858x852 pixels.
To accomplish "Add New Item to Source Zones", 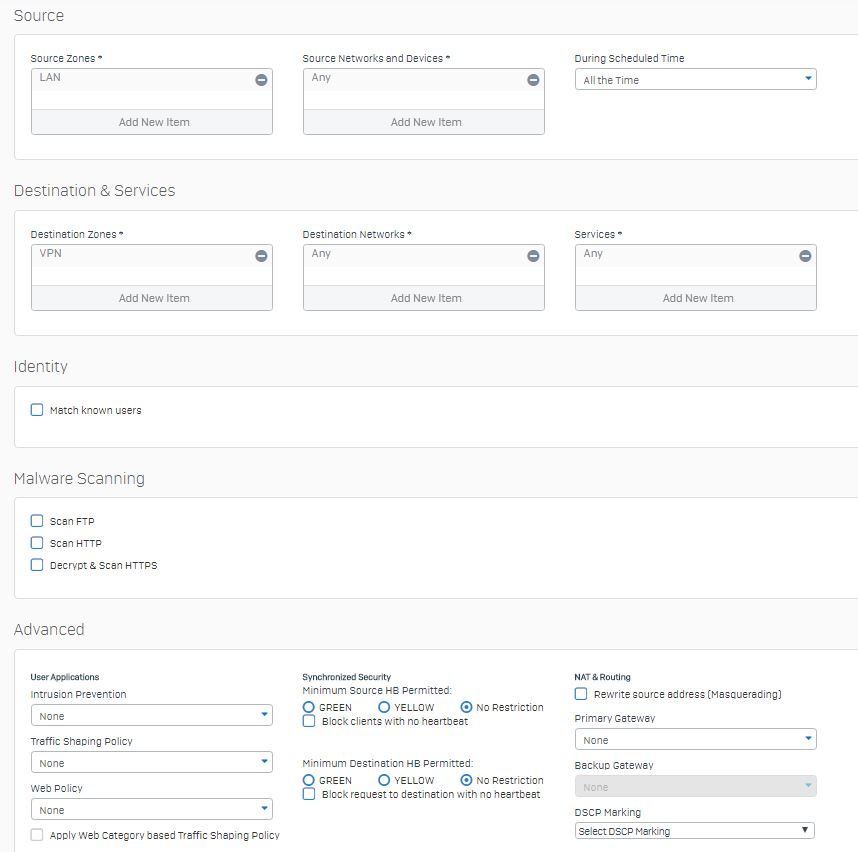I will click(x=152, y=122).
